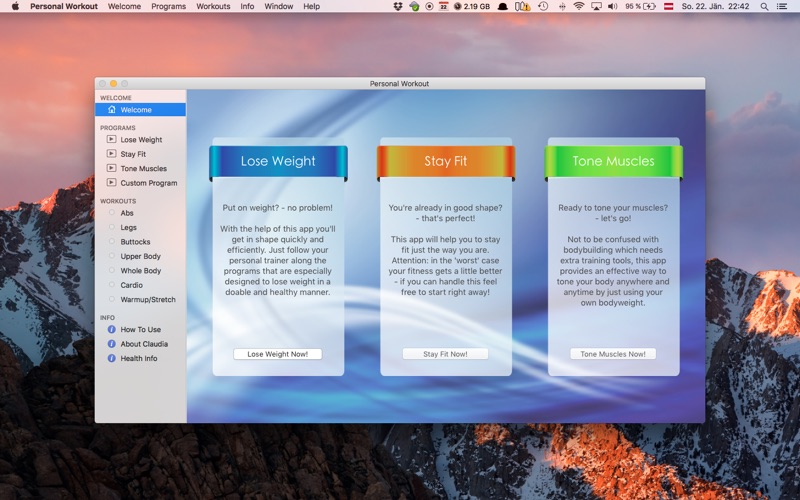Image resolution: width=800 pixels, height=500 pixels.
Task: Open Spotlight search magnifier in menu bar
Action: click(x=764, y=7)
